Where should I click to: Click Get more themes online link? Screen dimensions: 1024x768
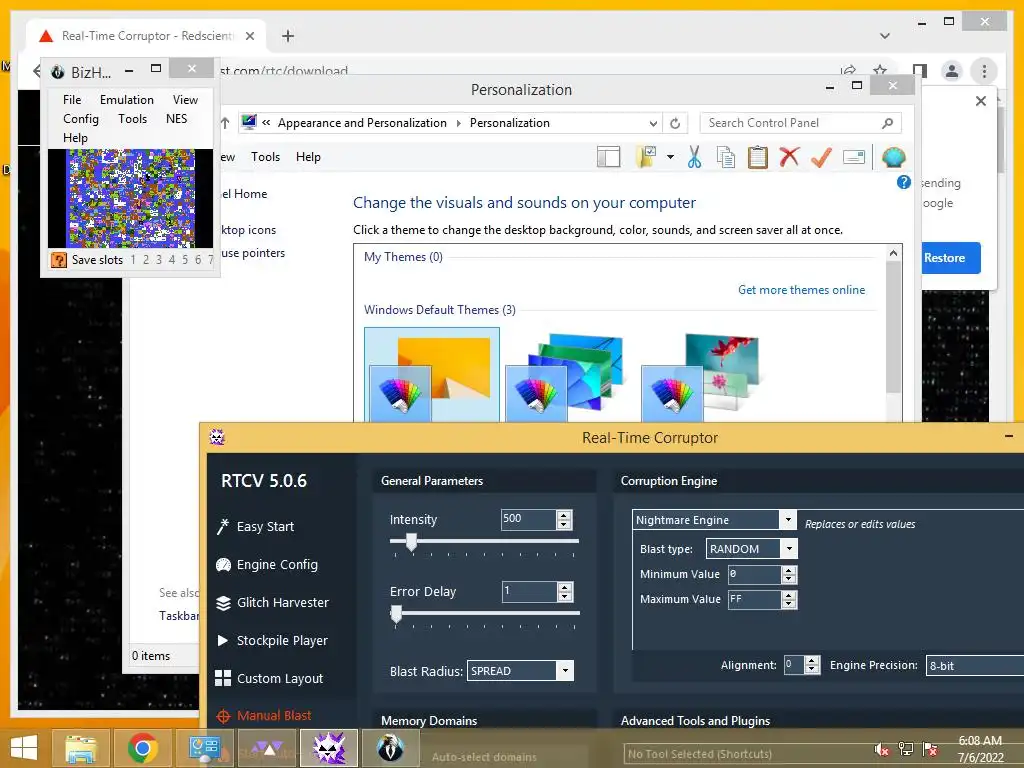(801, 289)
